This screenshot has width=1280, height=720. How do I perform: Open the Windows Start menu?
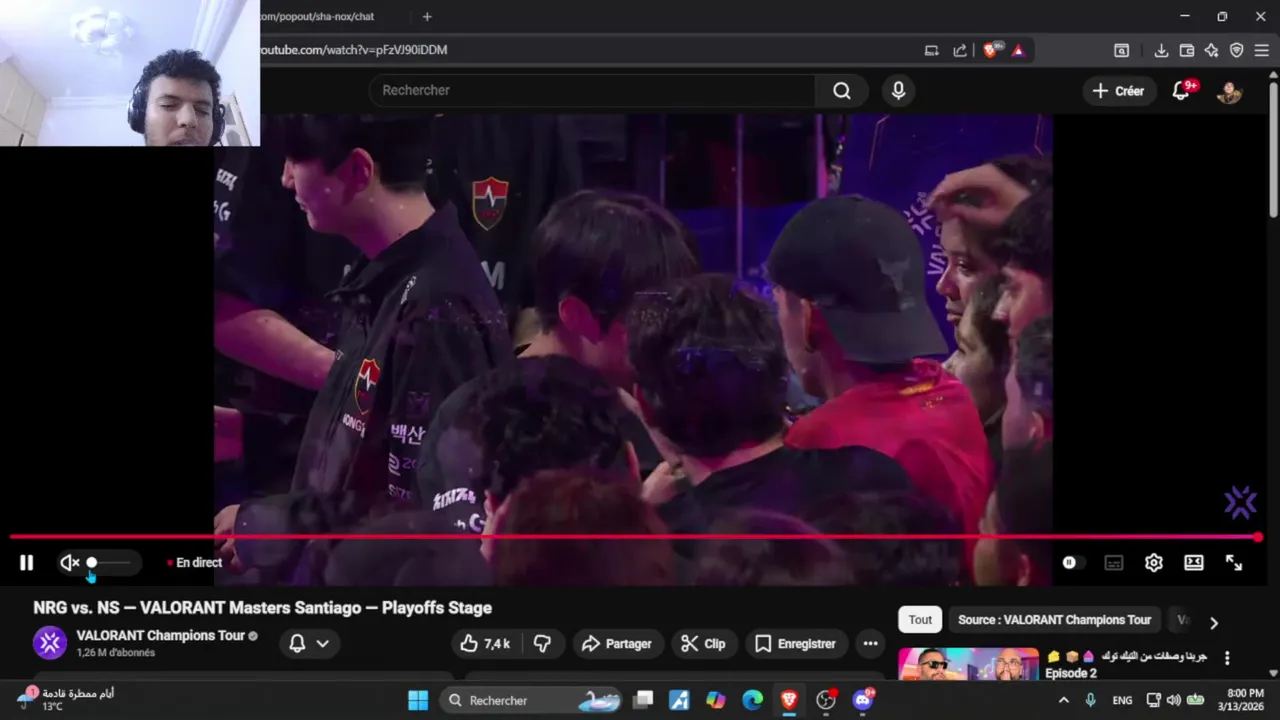pos(418,700)
